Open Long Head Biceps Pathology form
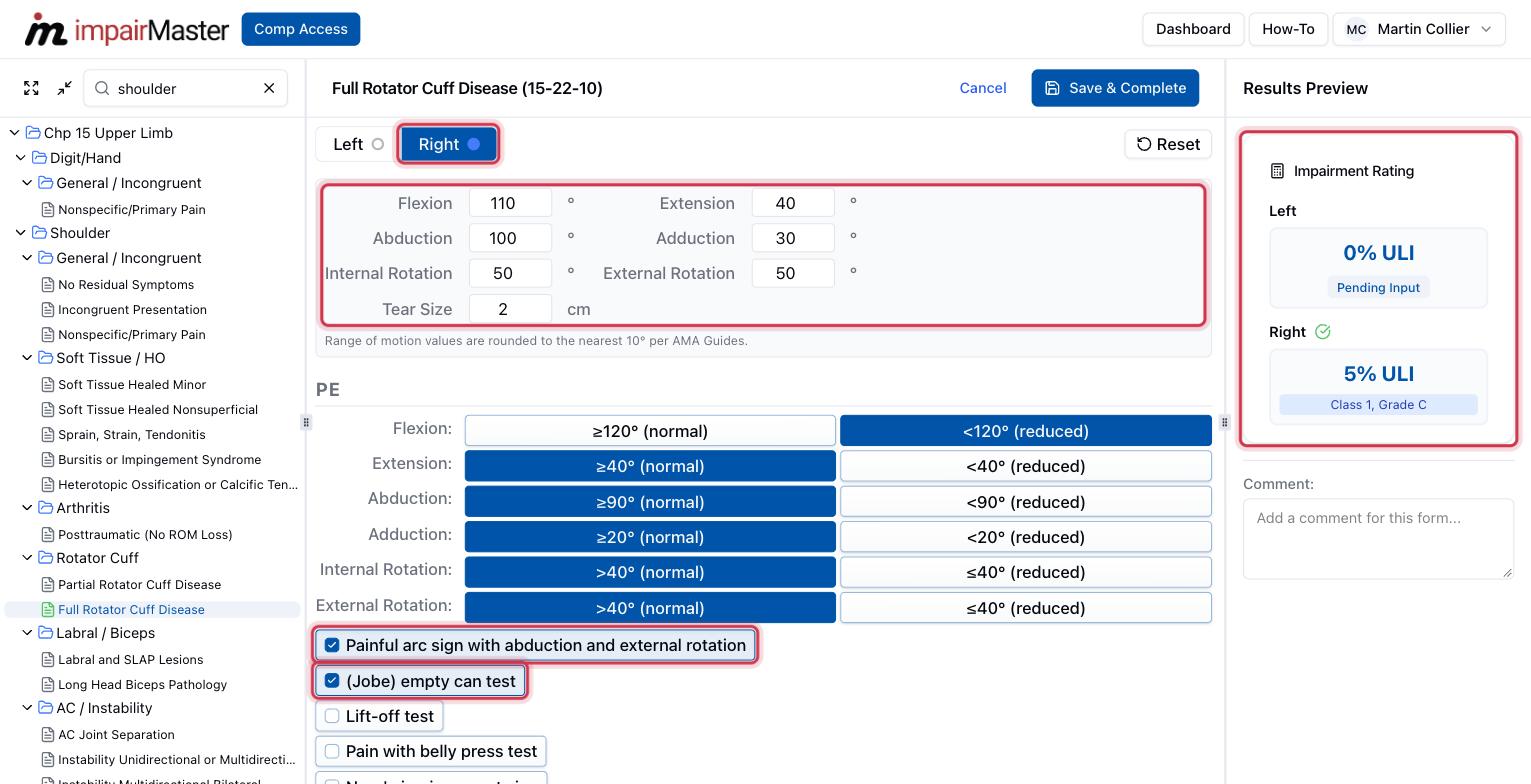The width and height of the screenshot is (1531, 784). point(142,684)
